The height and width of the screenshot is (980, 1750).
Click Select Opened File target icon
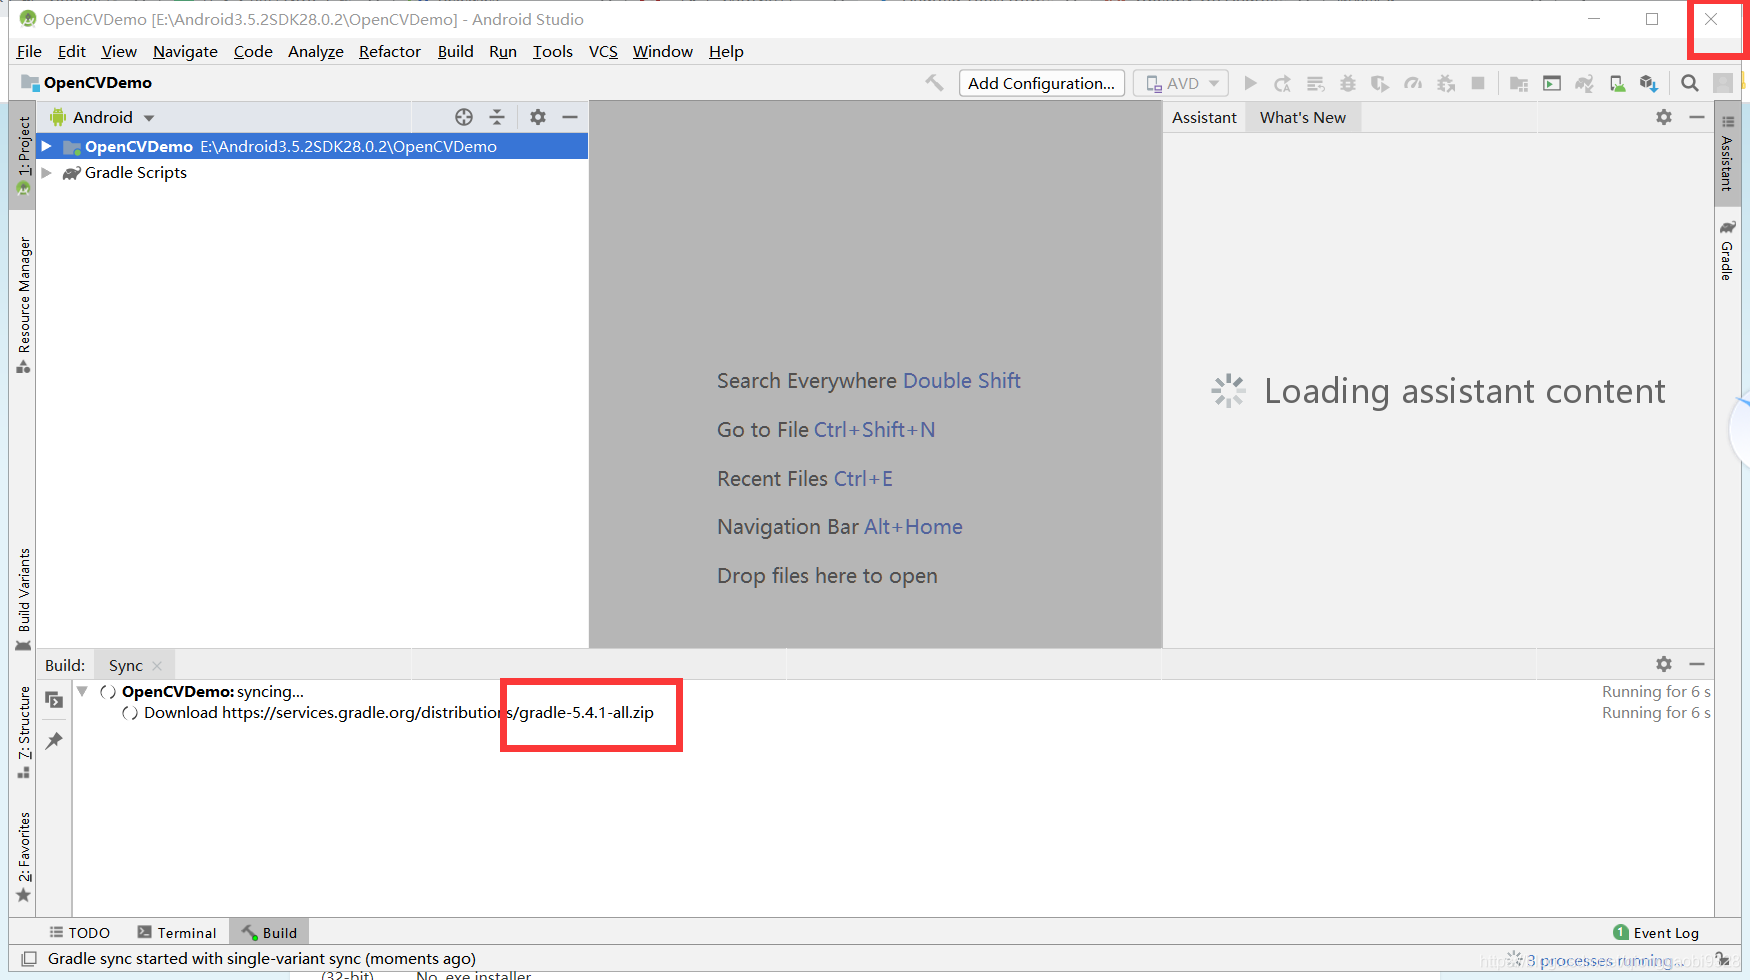pyautogui.click(x=464, y=117)
